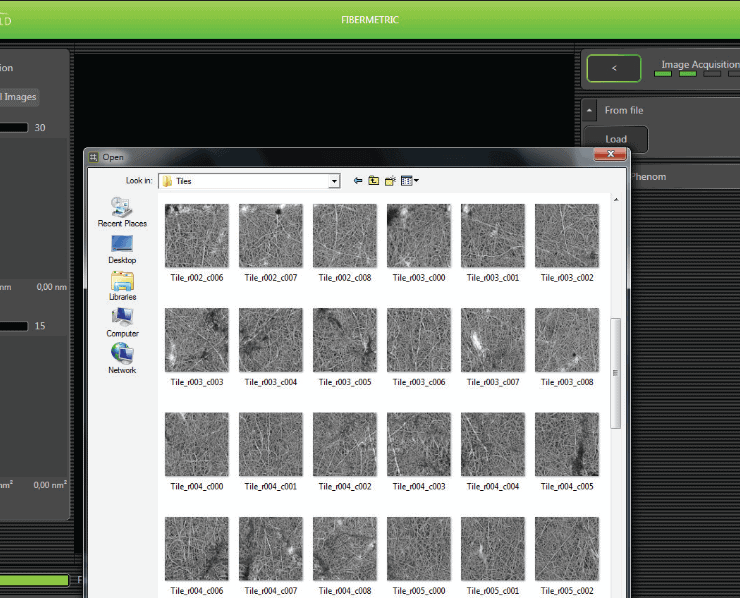
Task: Go back using the dialog's back arrow
Action: 358,181
